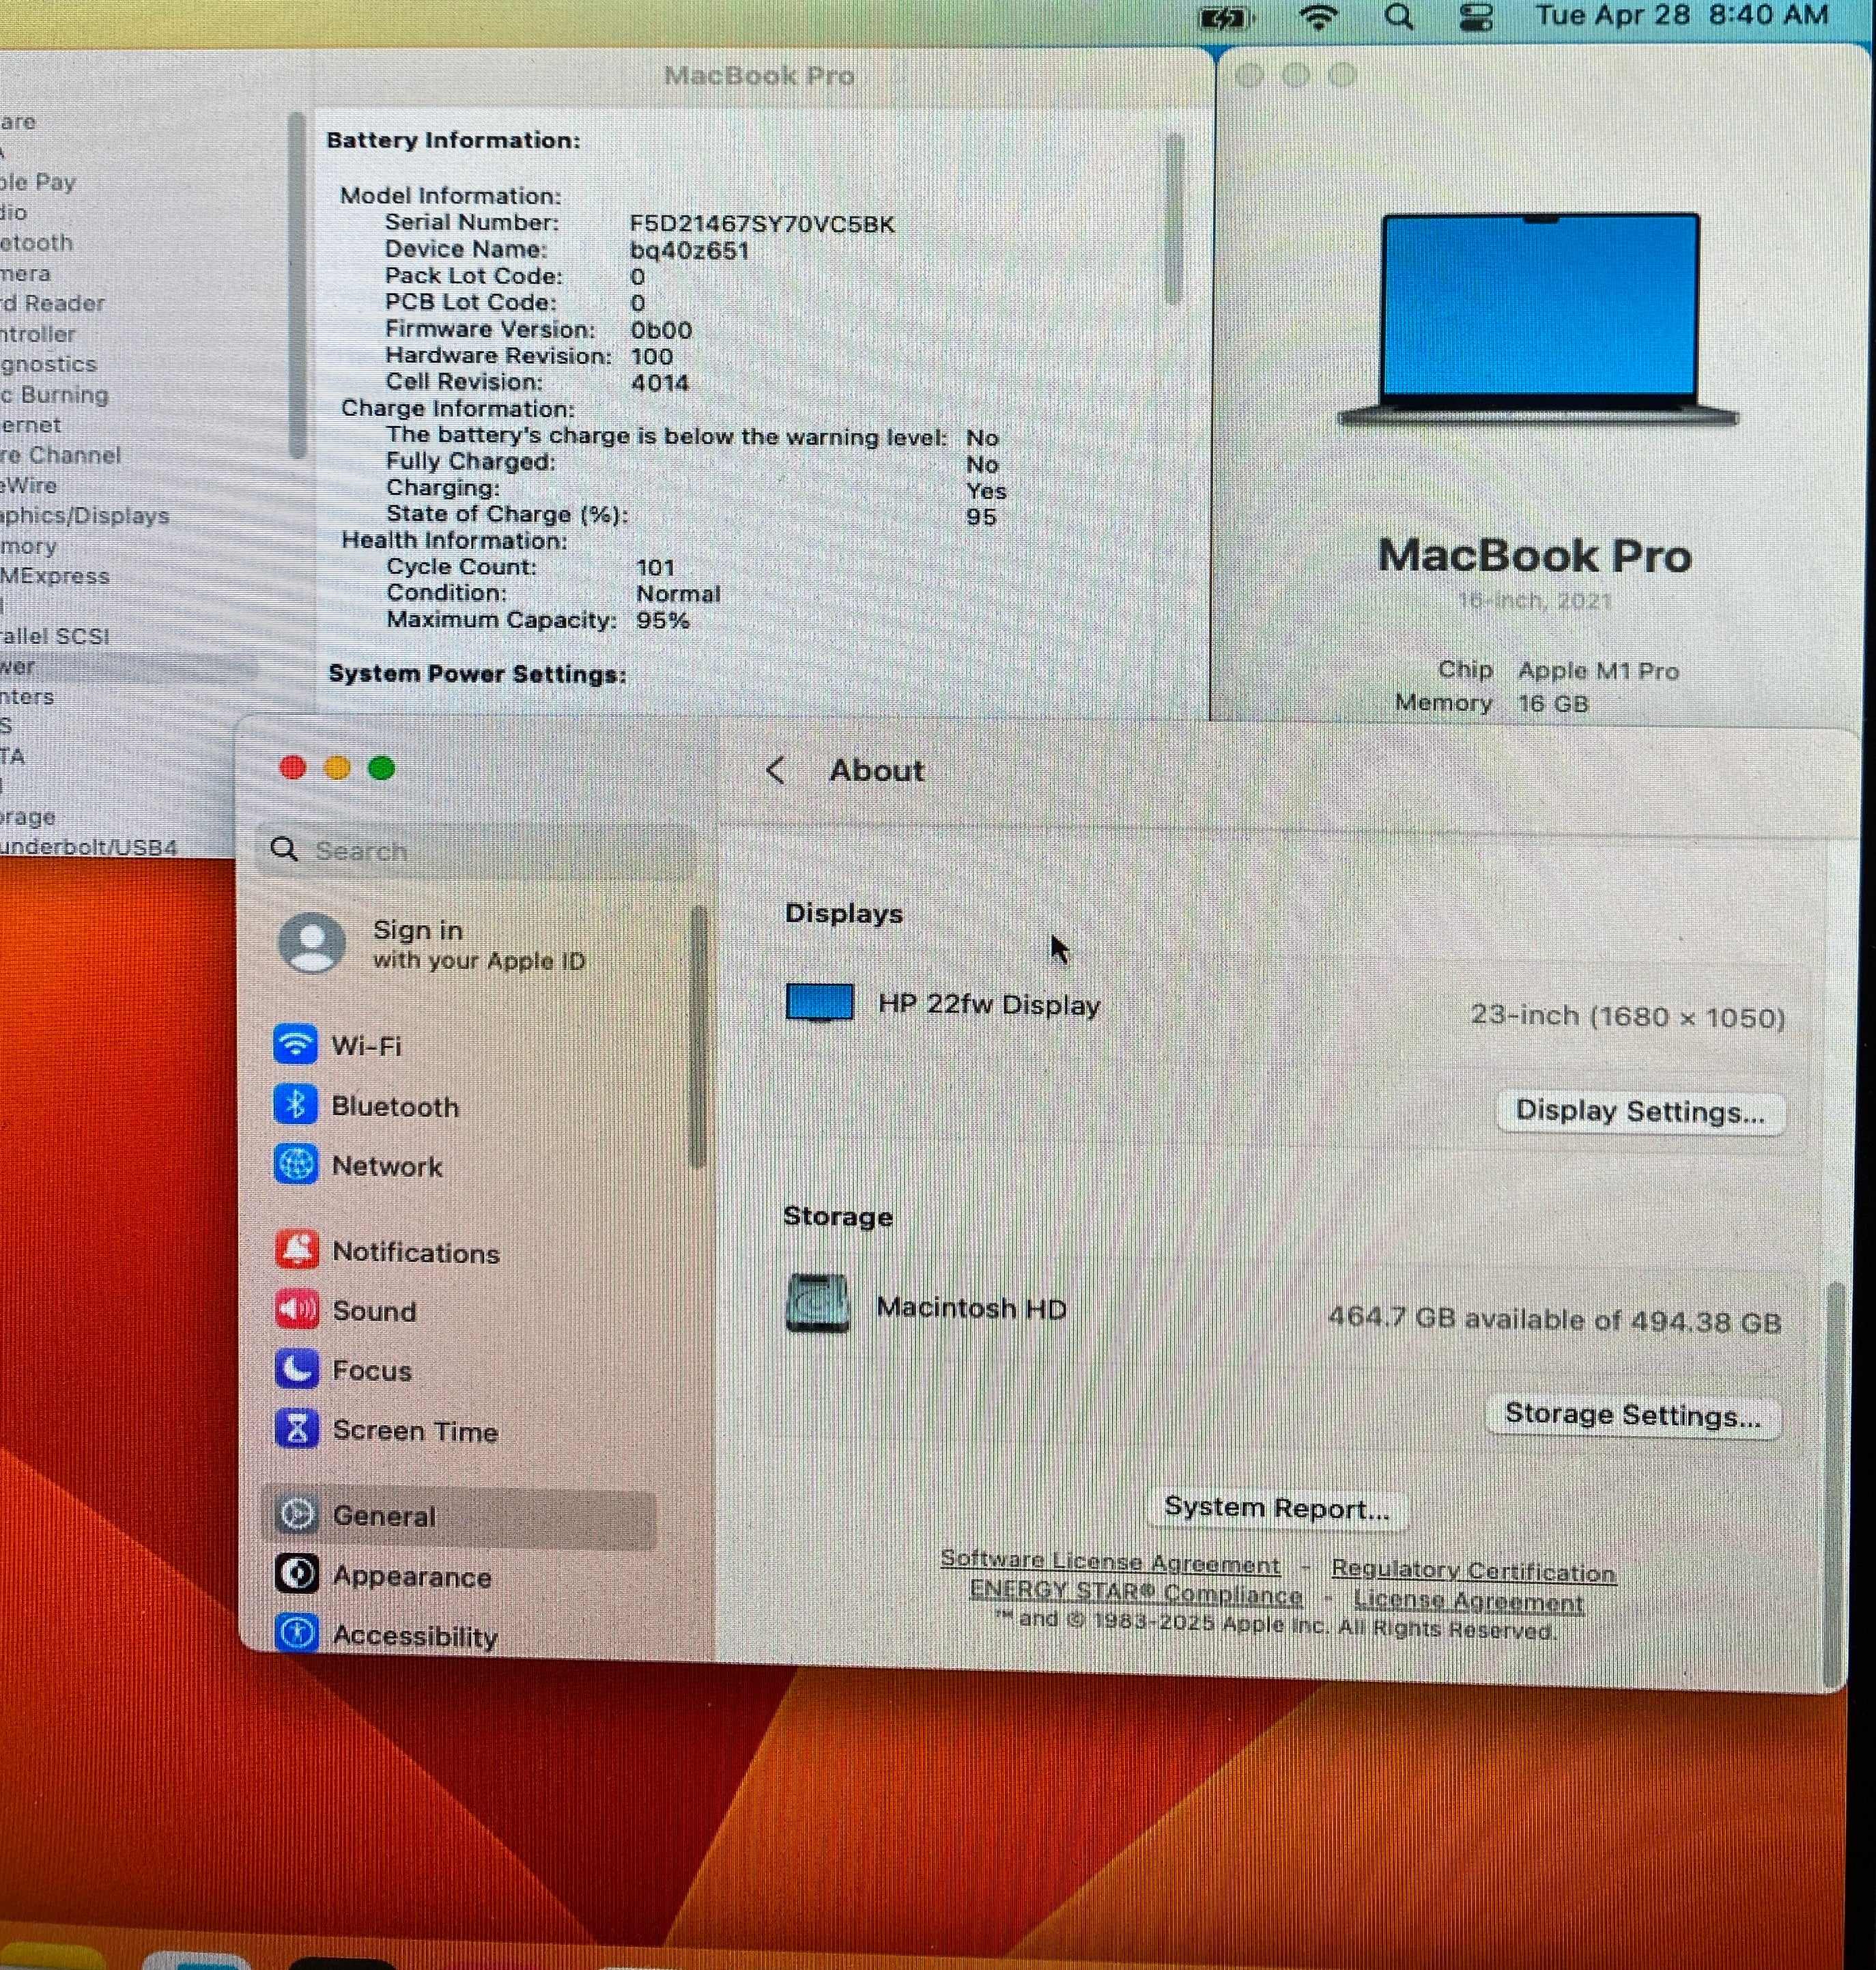The height and width of the screenshot is (1970, 1876).
Task: Select Storage in System Report sidebar
Action: coord(28,817)
